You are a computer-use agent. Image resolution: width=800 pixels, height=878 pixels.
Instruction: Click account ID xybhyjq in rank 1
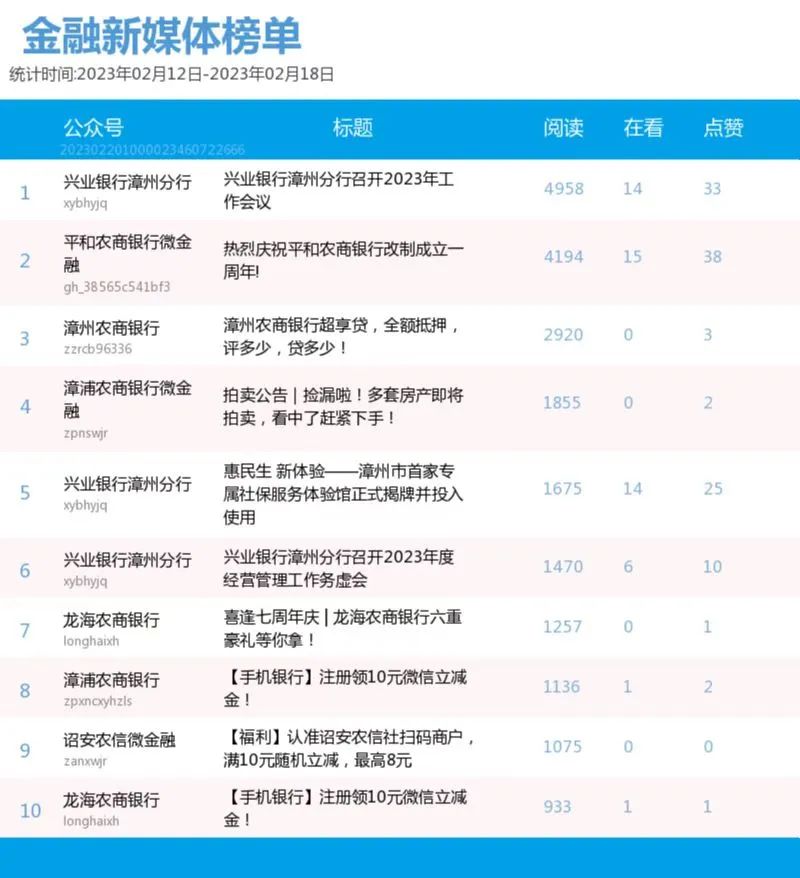pos(85,203)
